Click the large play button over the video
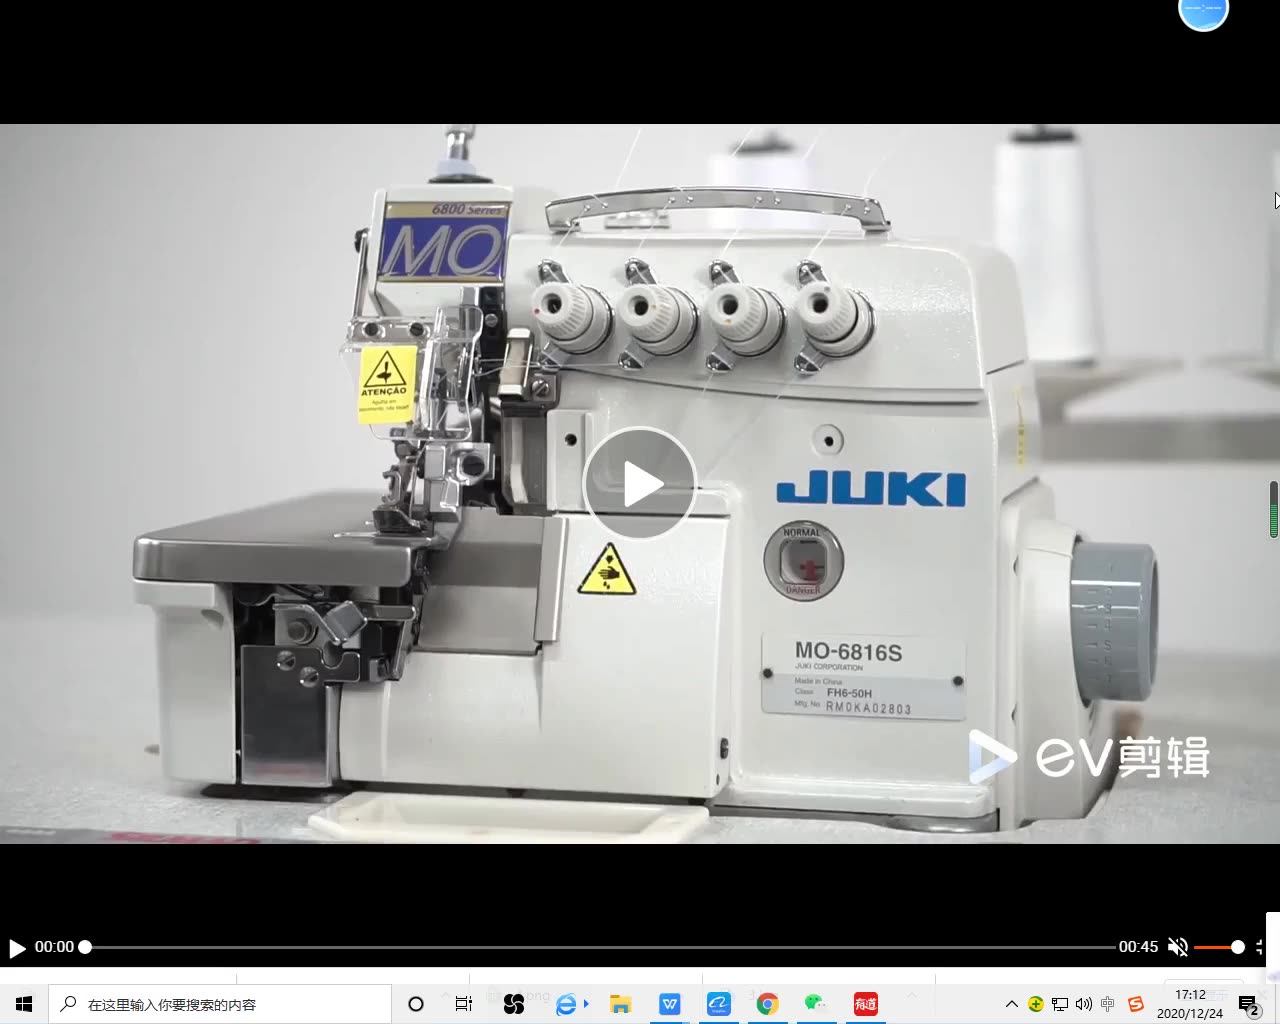This screenshot has height=1024, width=1280. [x=640, y=484]
